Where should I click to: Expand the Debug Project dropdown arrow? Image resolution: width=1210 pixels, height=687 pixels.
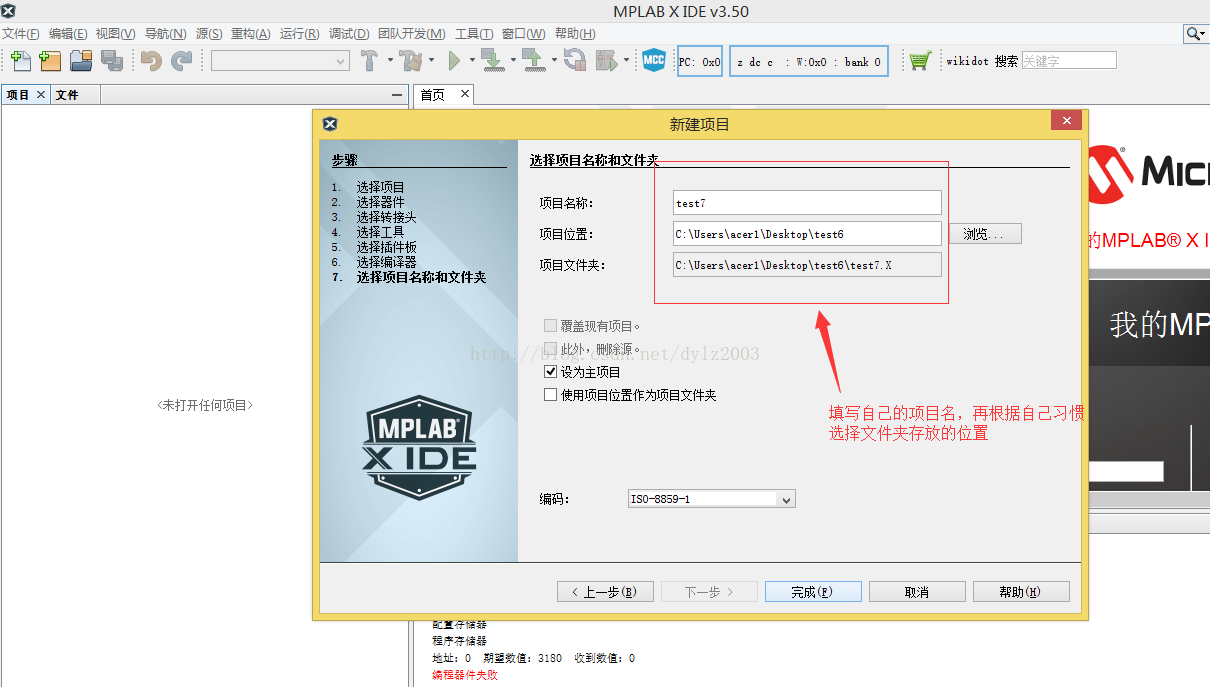627,61
